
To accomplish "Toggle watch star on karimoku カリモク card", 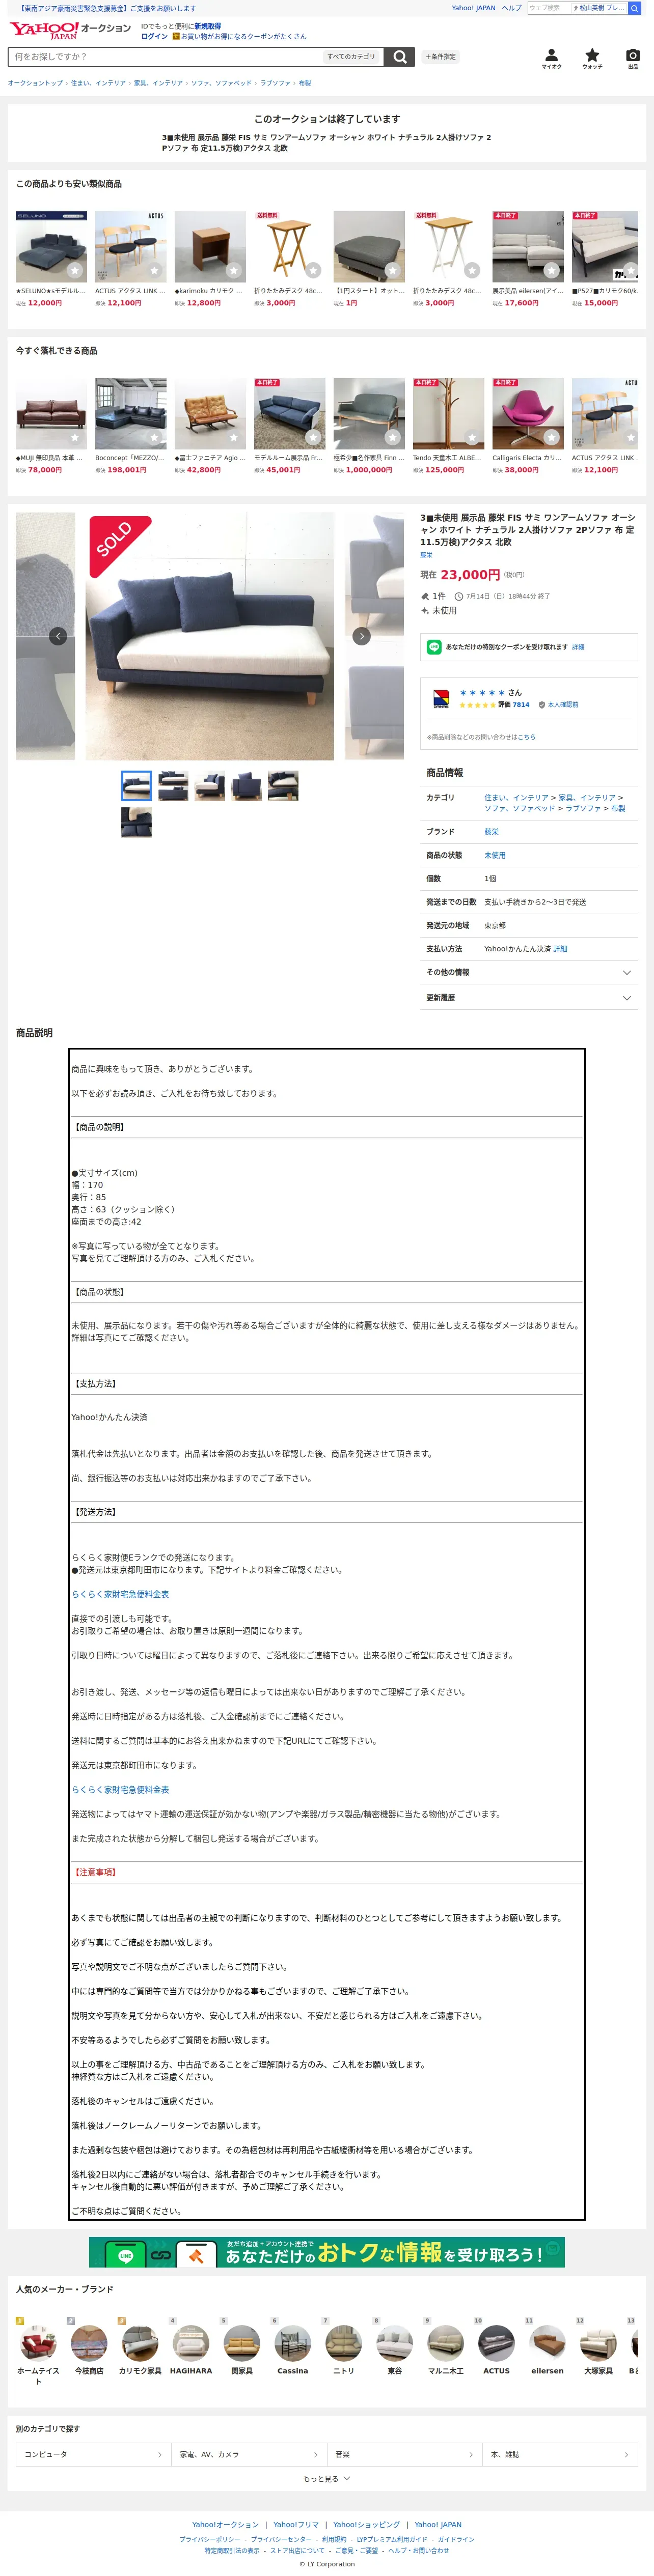I will (x=233, y=270).
